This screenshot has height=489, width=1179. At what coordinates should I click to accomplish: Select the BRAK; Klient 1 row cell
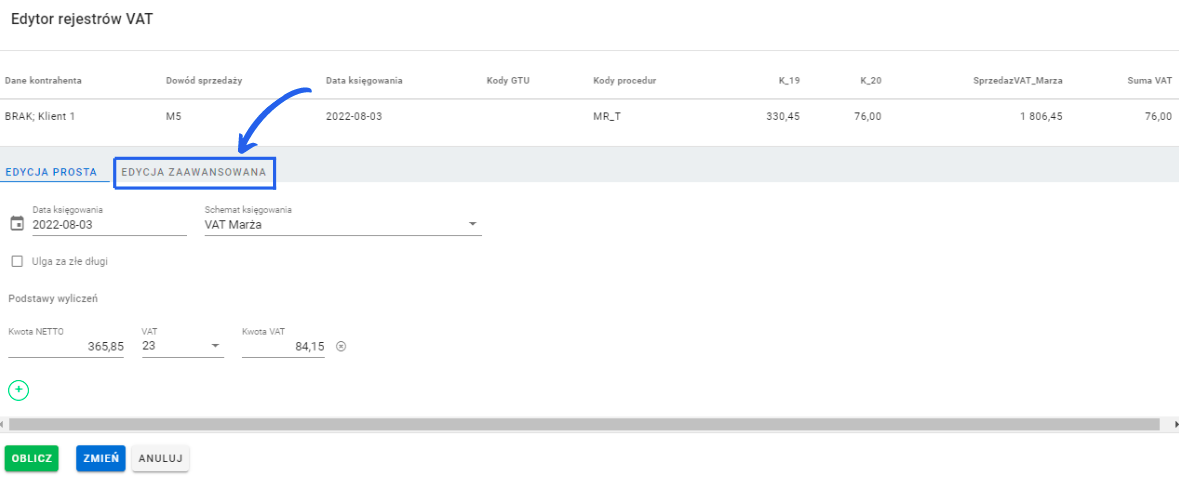40,116
